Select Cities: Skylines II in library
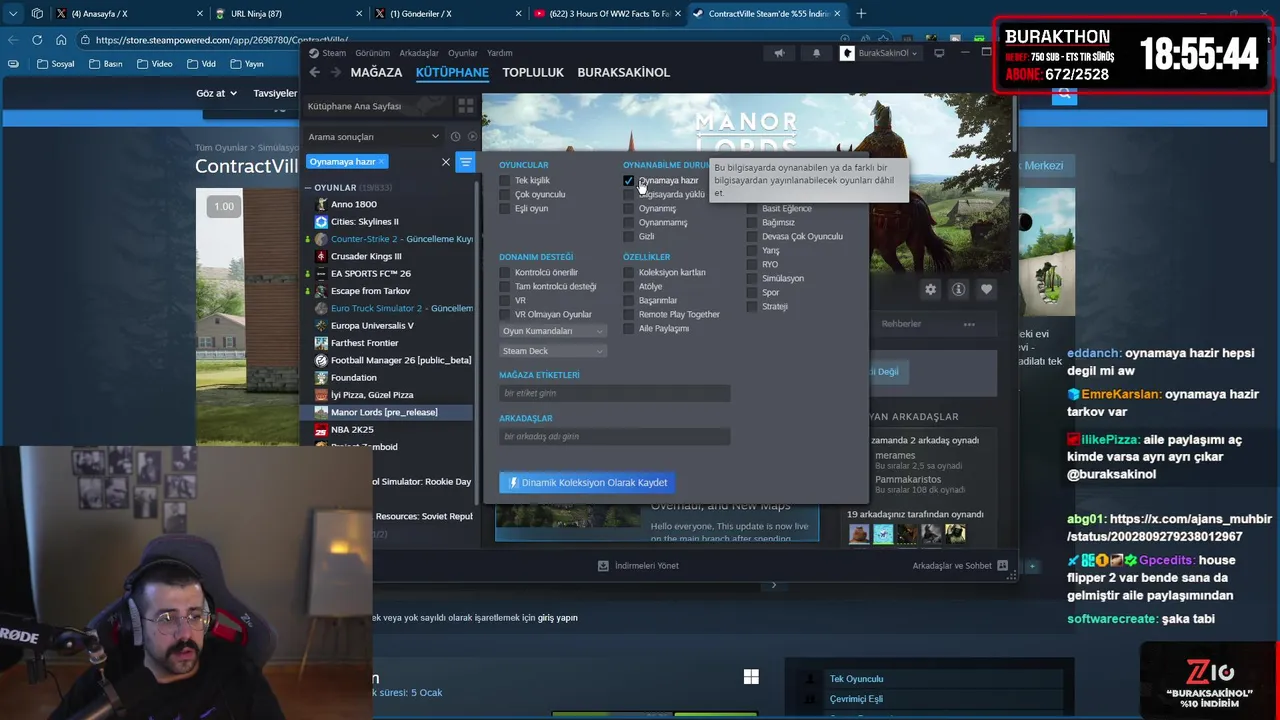 pyautogui.click(x=364, y=221)
